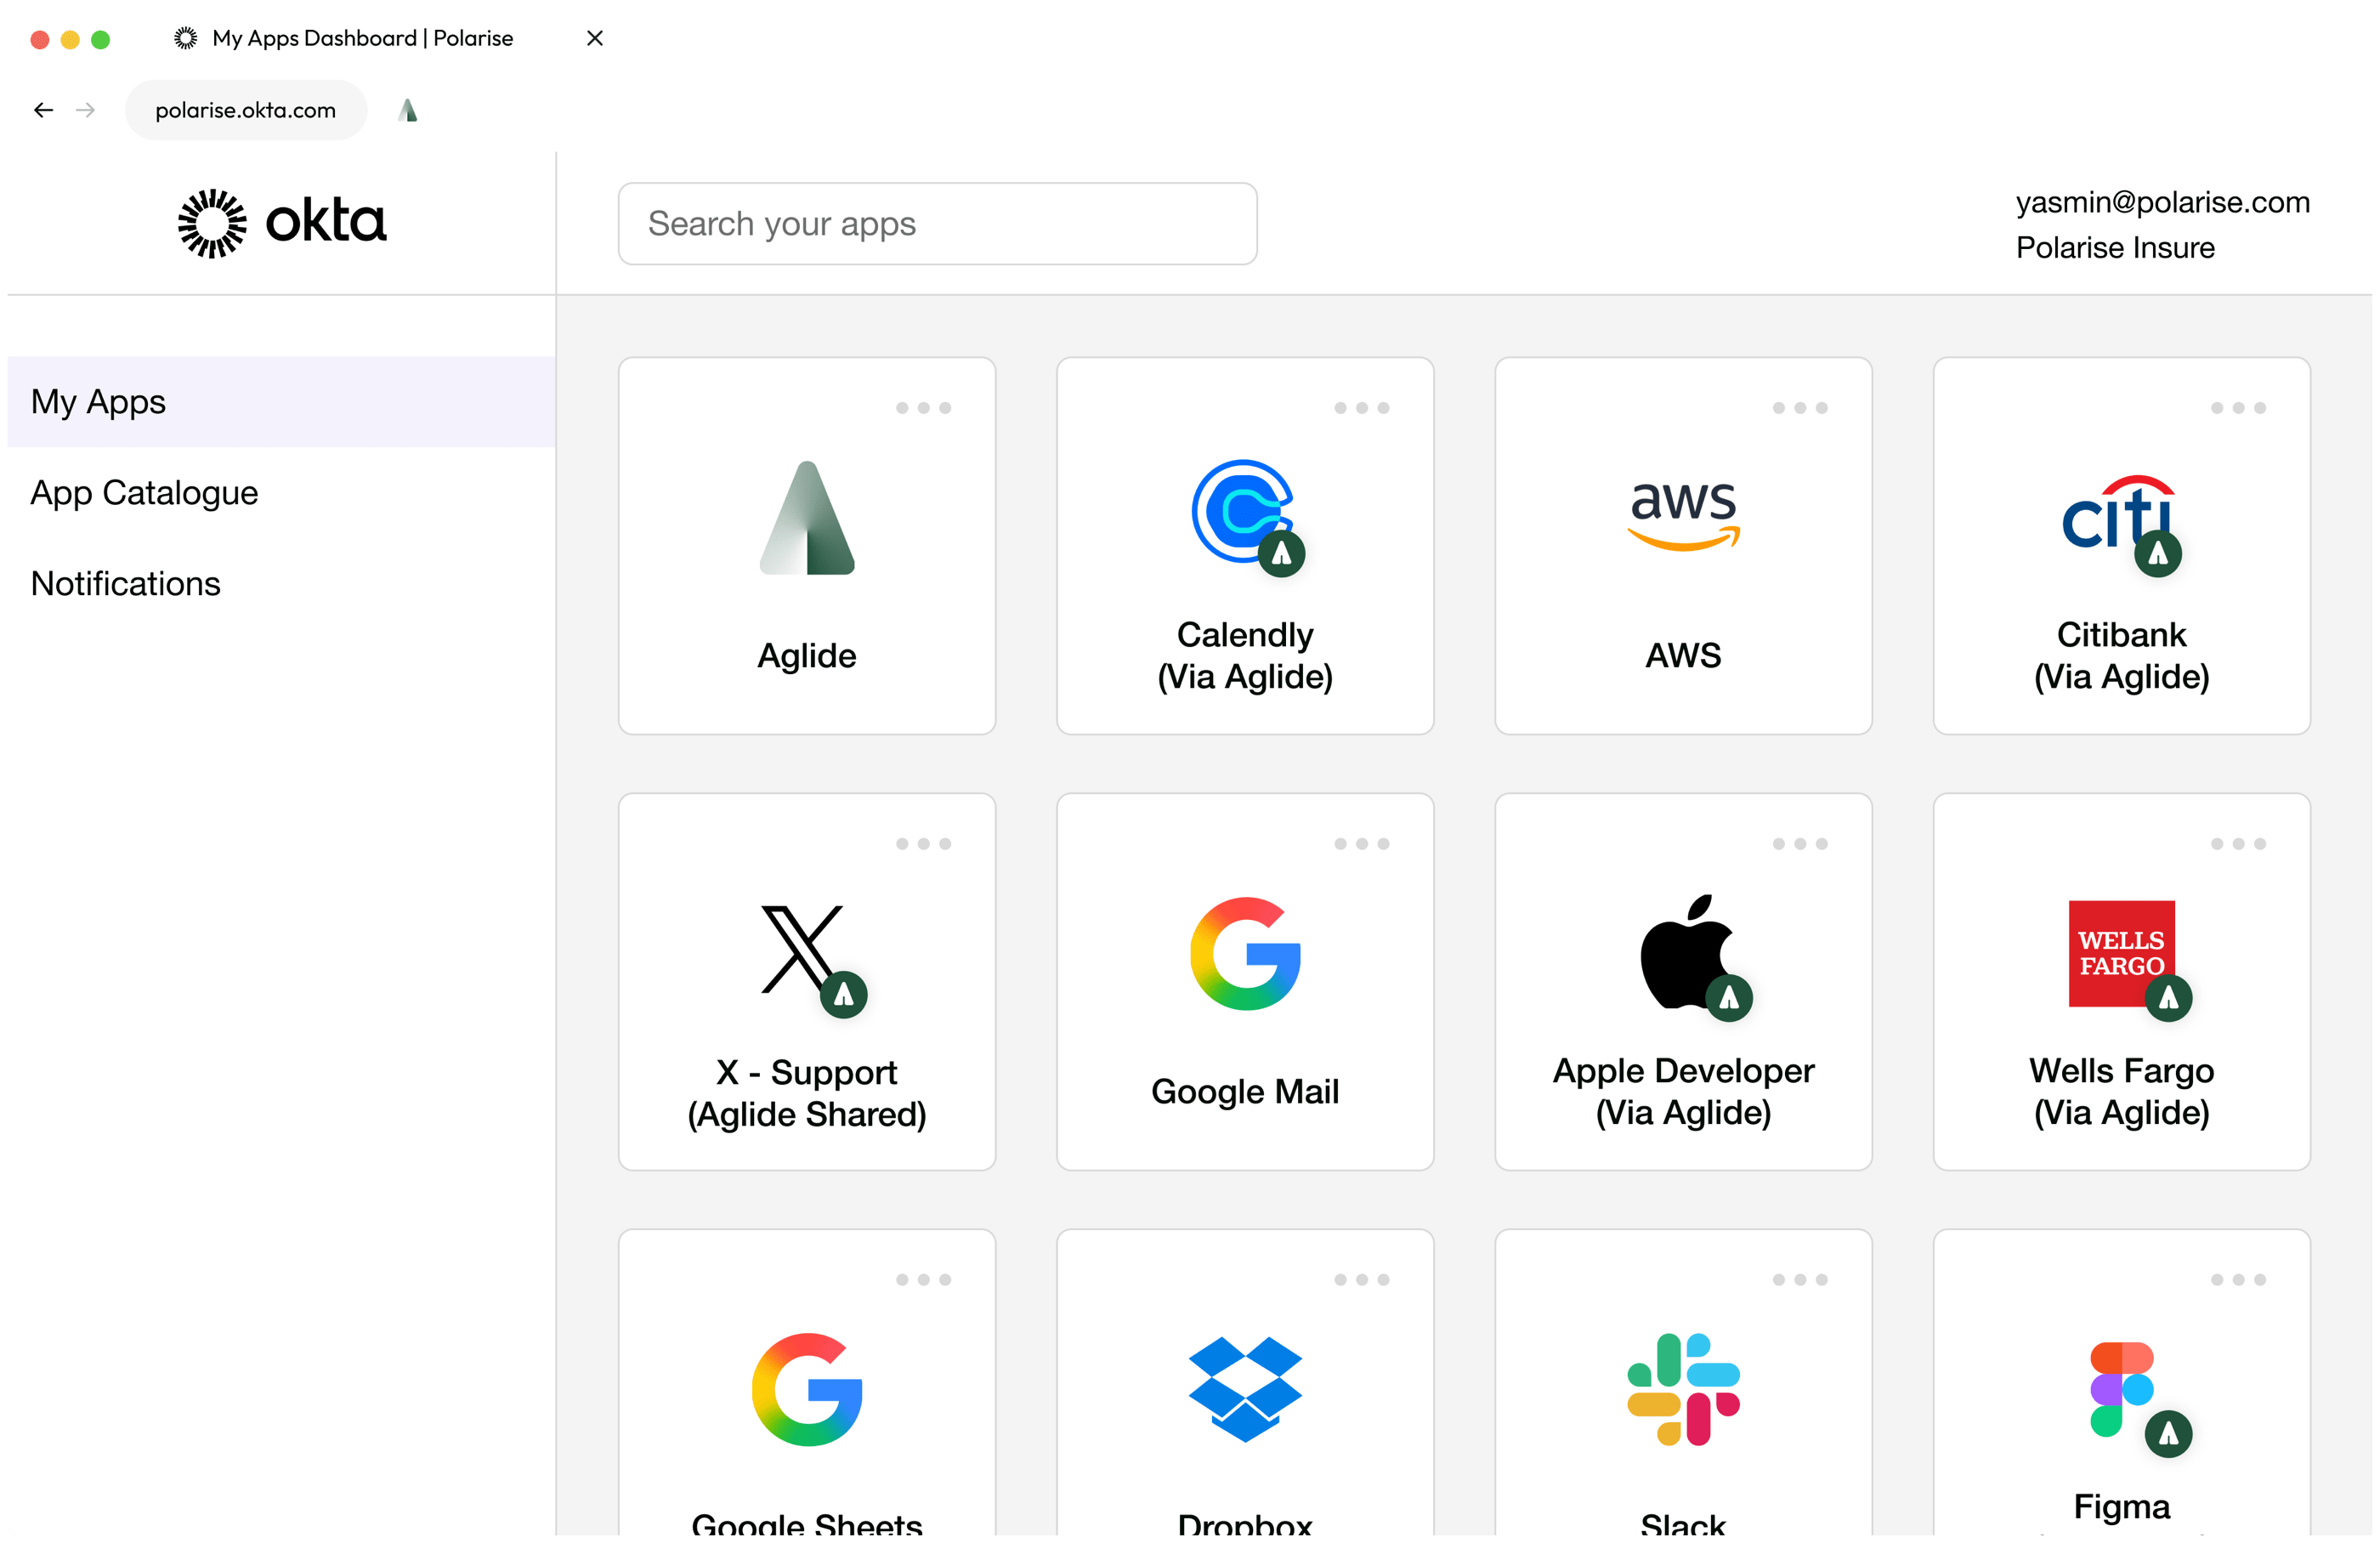Image resolution: width=2380 pixels, height=1543 pixels.
Task: Click the X - Support (Aglide Shared) label
Action: (806, 1093)
